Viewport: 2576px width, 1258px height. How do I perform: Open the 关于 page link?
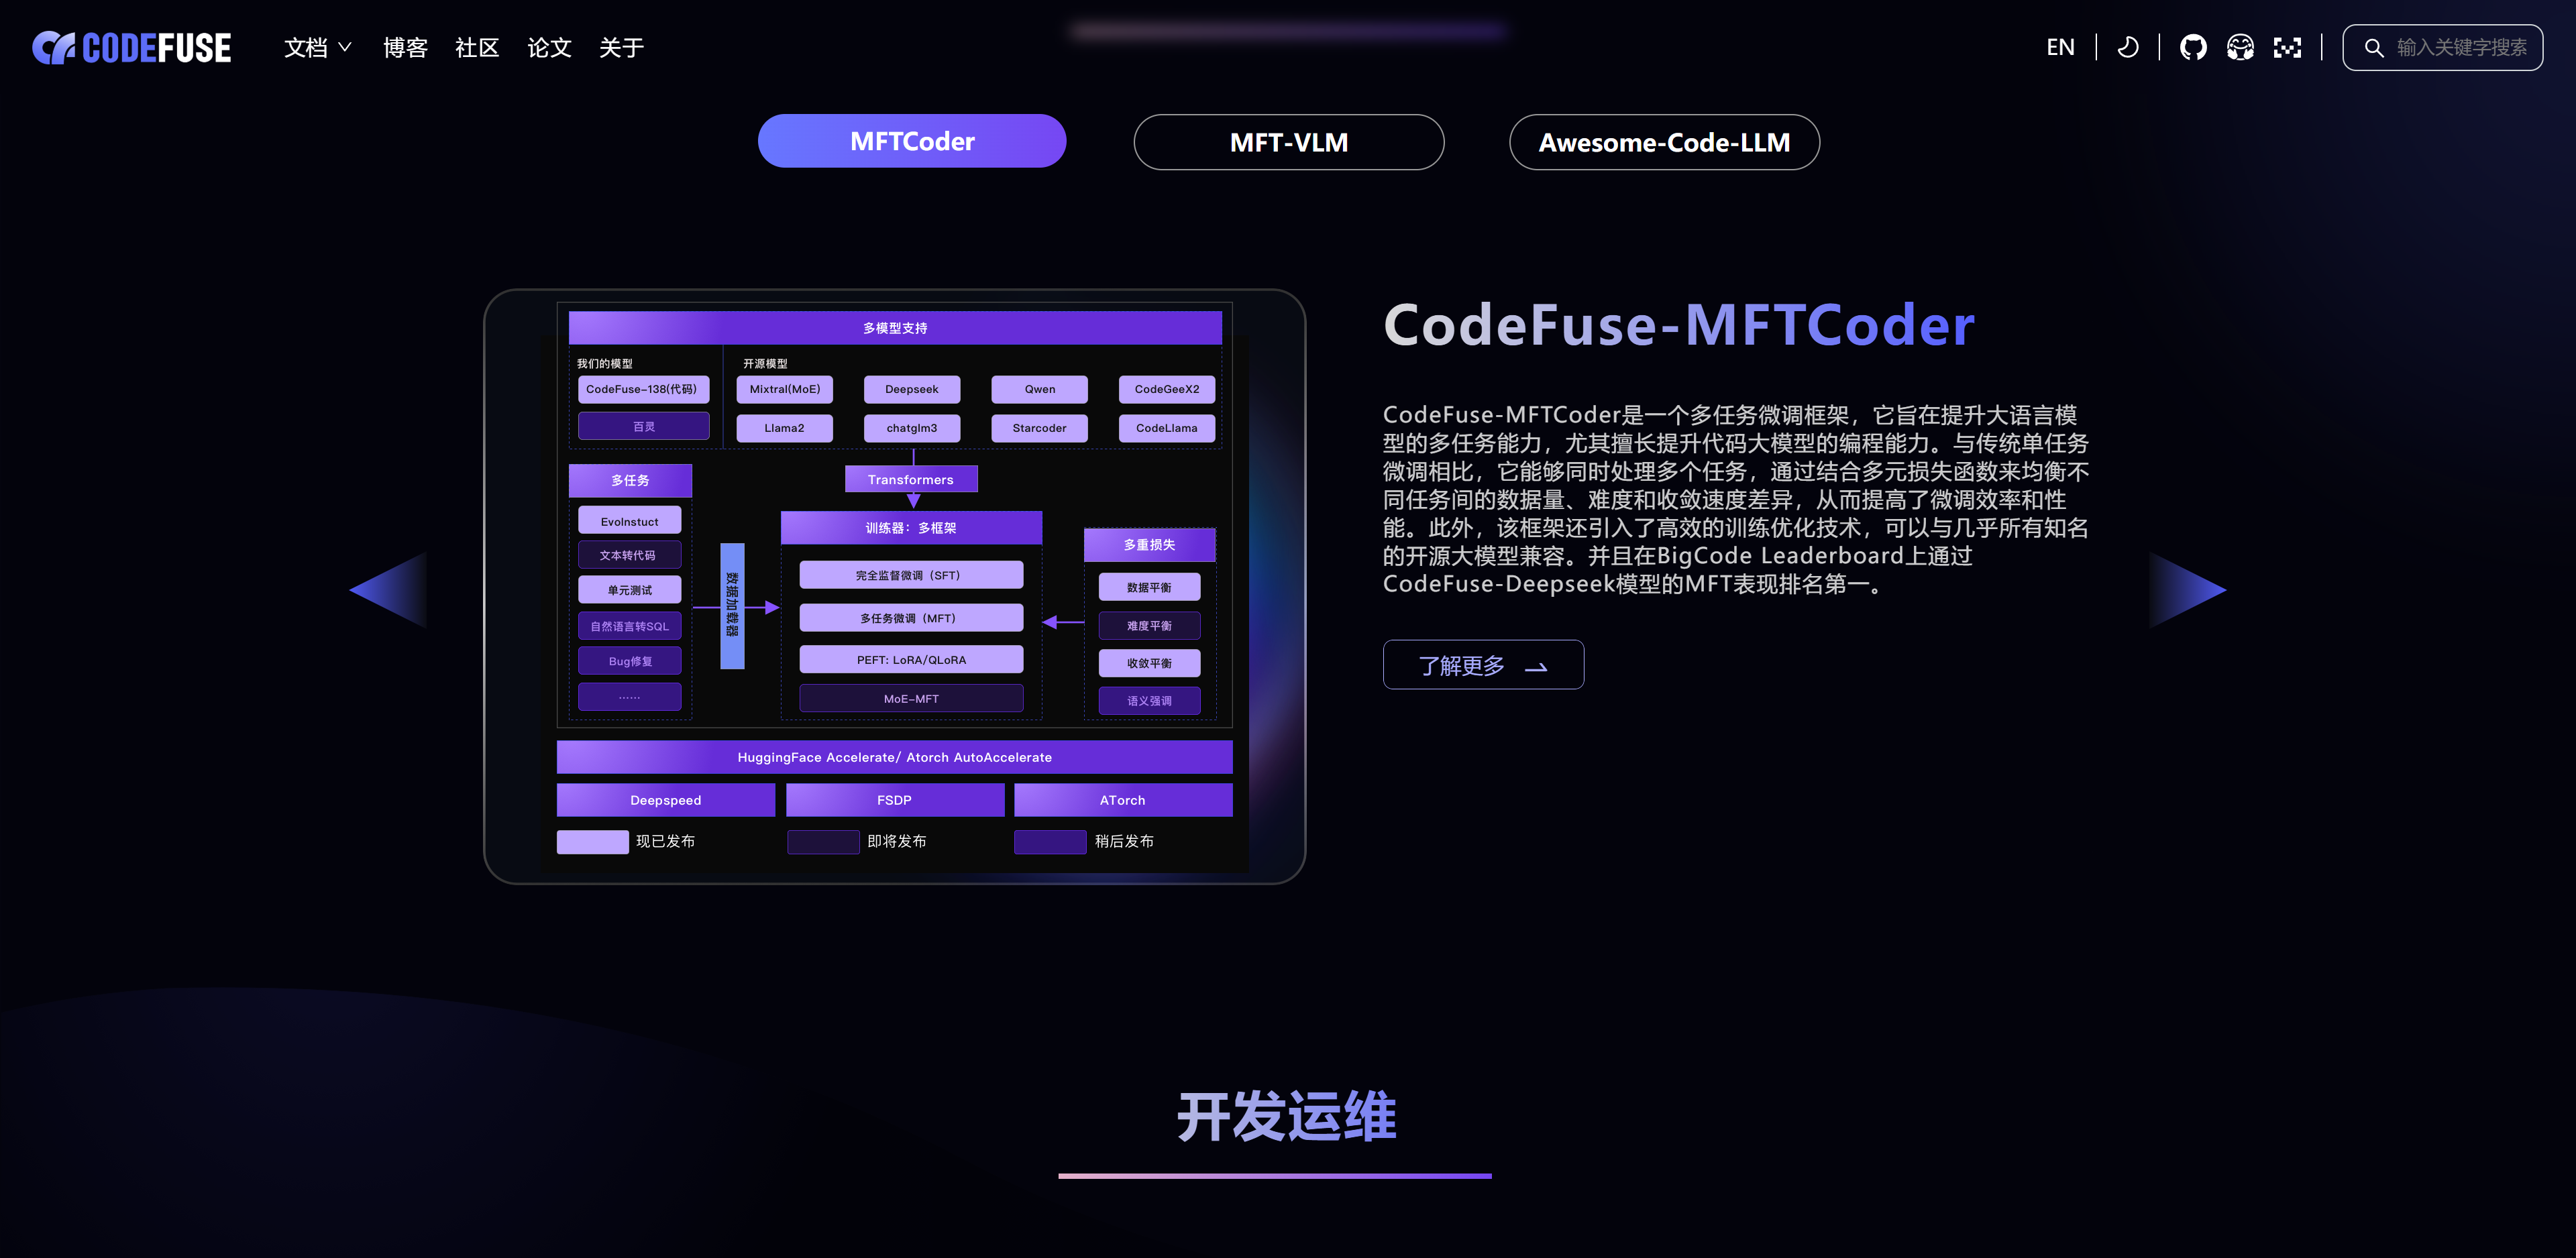621,47
